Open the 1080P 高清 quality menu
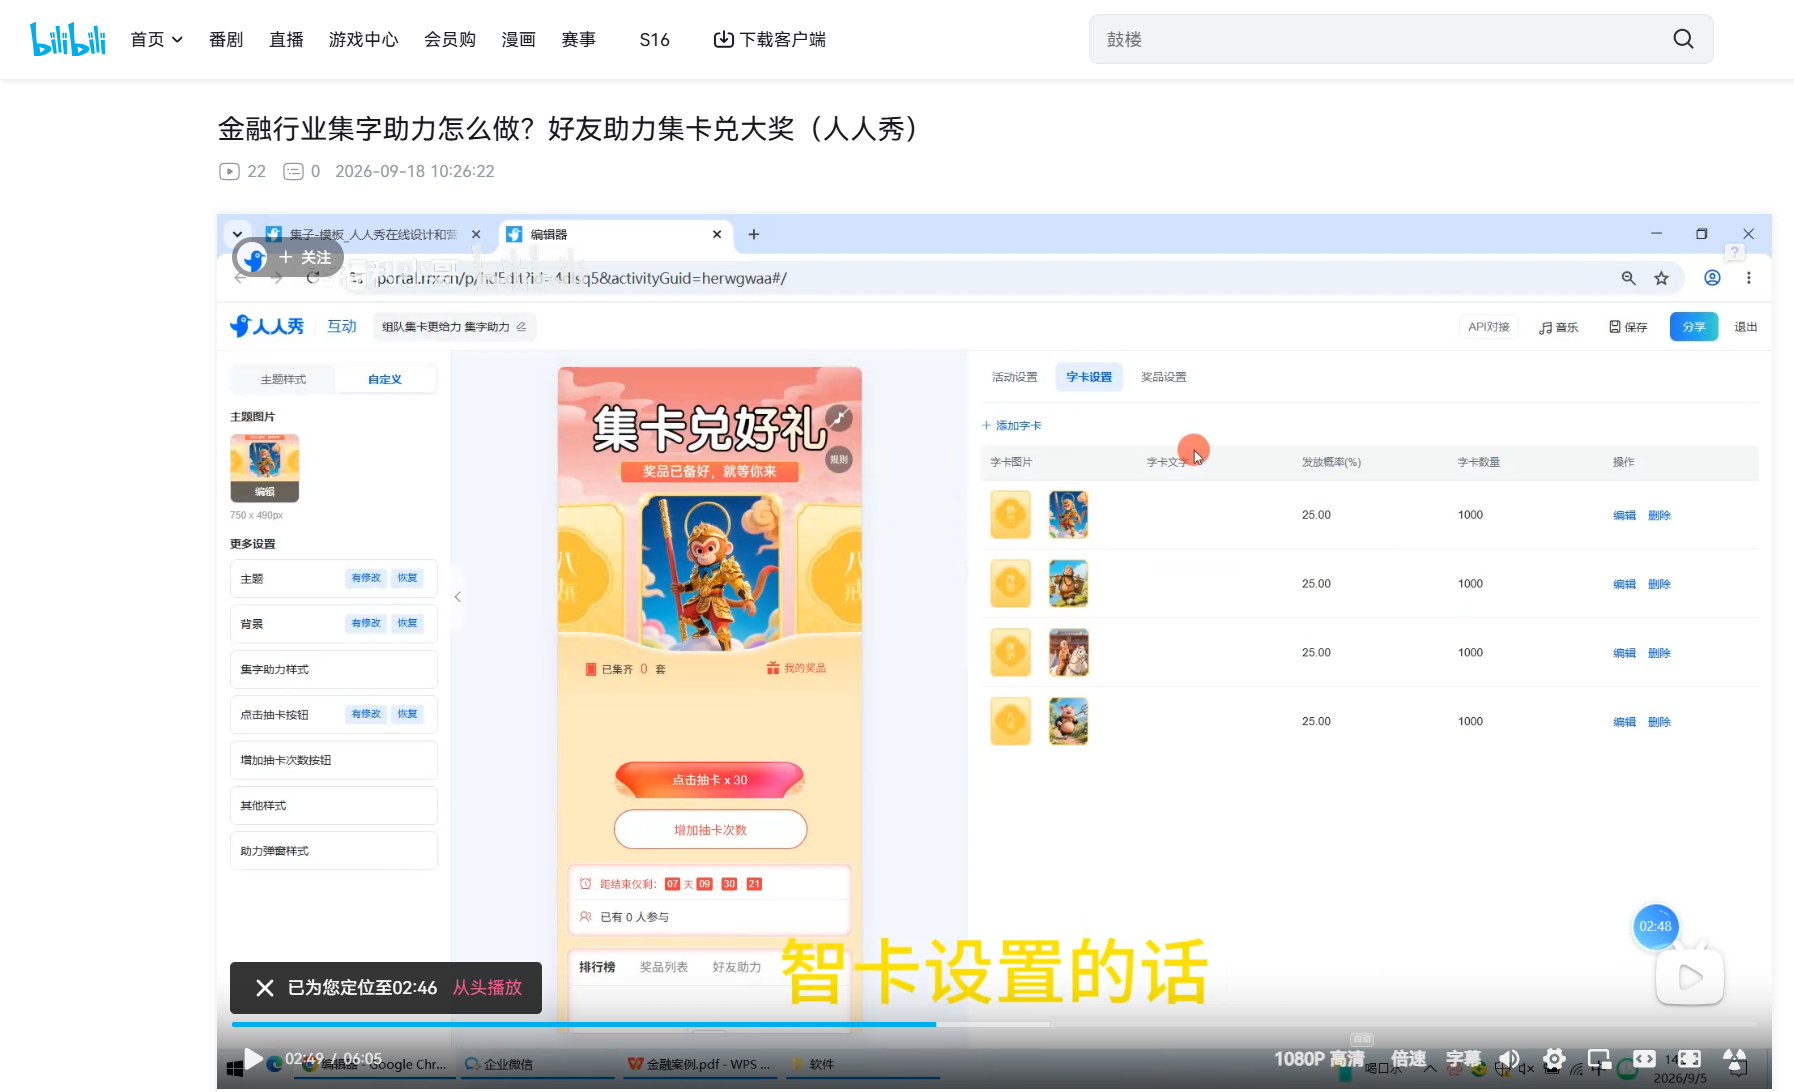The width and height of the screenshot is (1794, 1092). coord(1319,1059)
